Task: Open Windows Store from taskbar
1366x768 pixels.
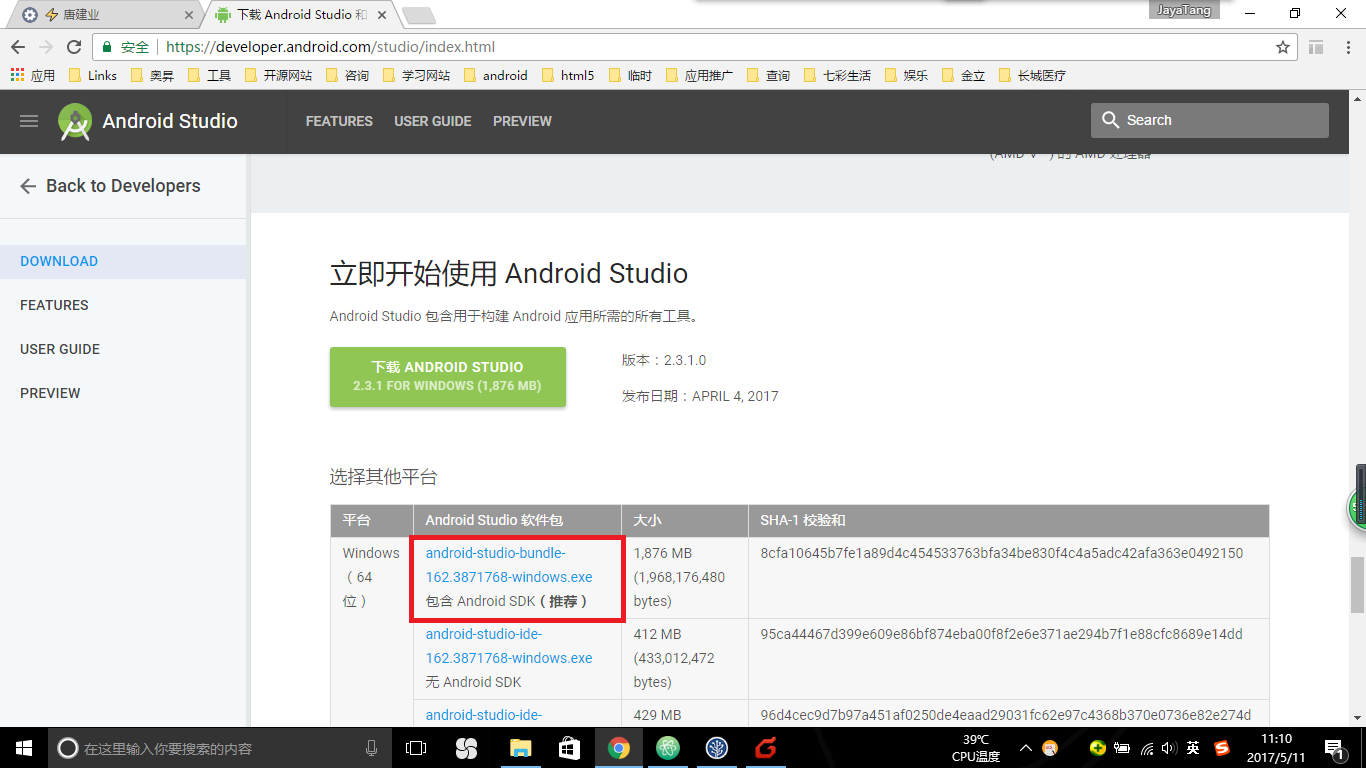Action: click(x=569, y=748)
